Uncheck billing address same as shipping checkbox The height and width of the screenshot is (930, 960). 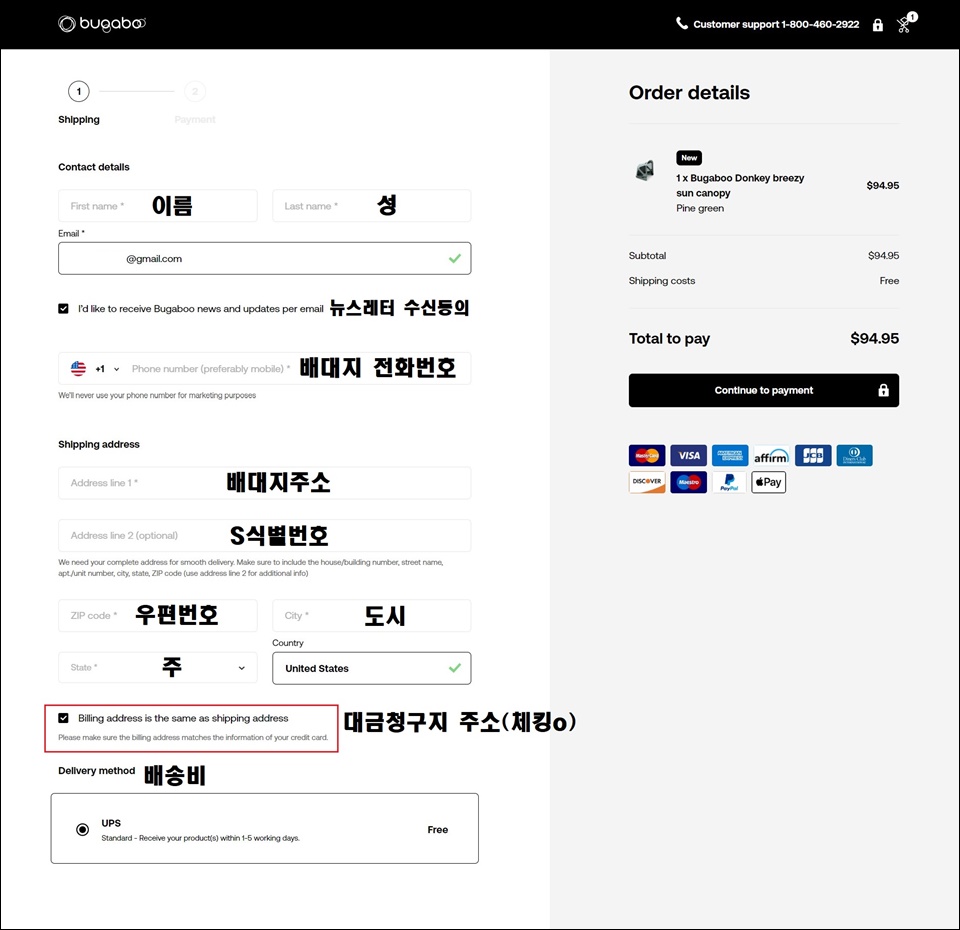[63, 718]
